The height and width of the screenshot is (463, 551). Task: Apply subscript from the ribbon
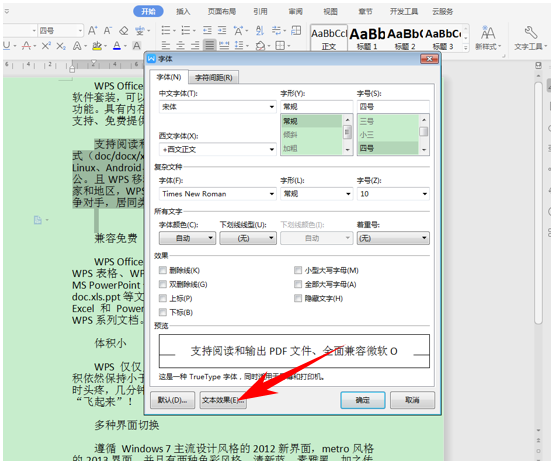(61, 46)
